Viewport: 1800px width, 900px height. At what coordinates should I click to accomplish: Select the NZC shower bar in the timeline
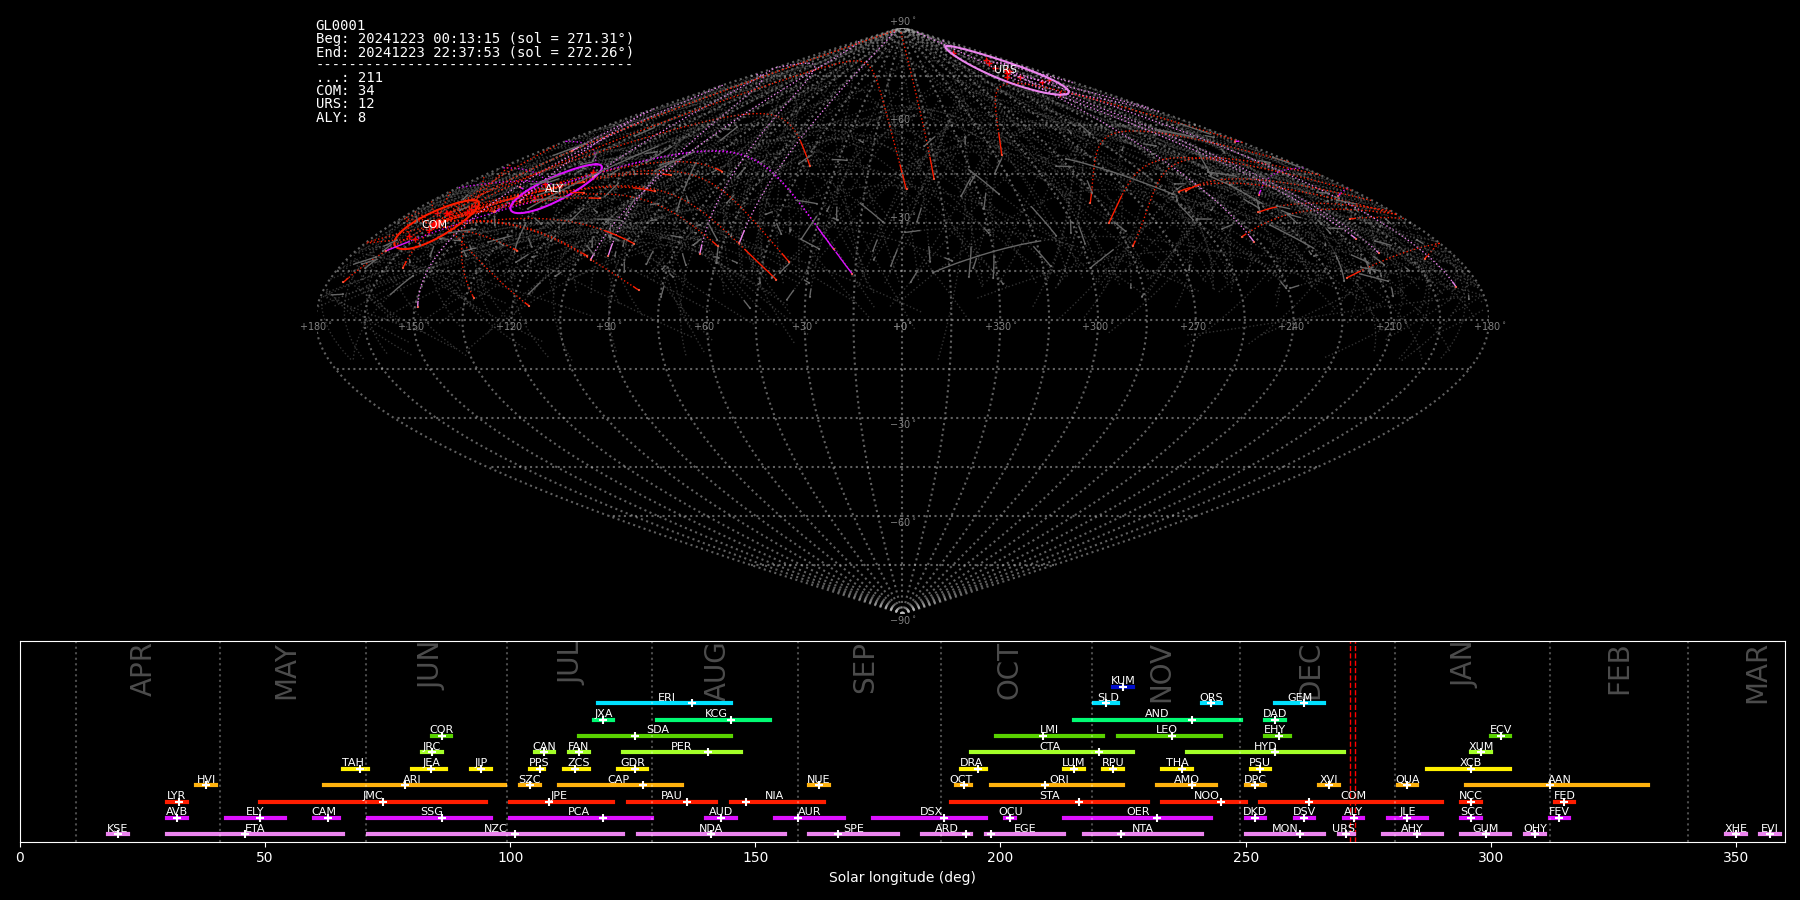(495, 834)
